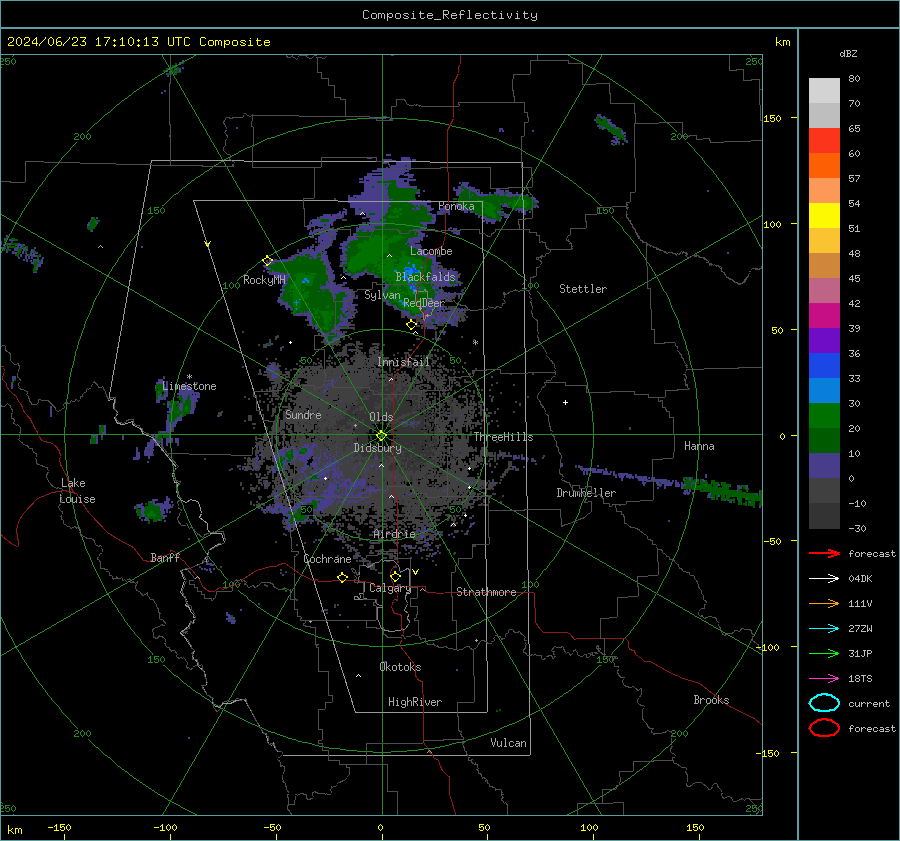Click the Limestone label
The image size is (900, 841).
coord(189,386)
